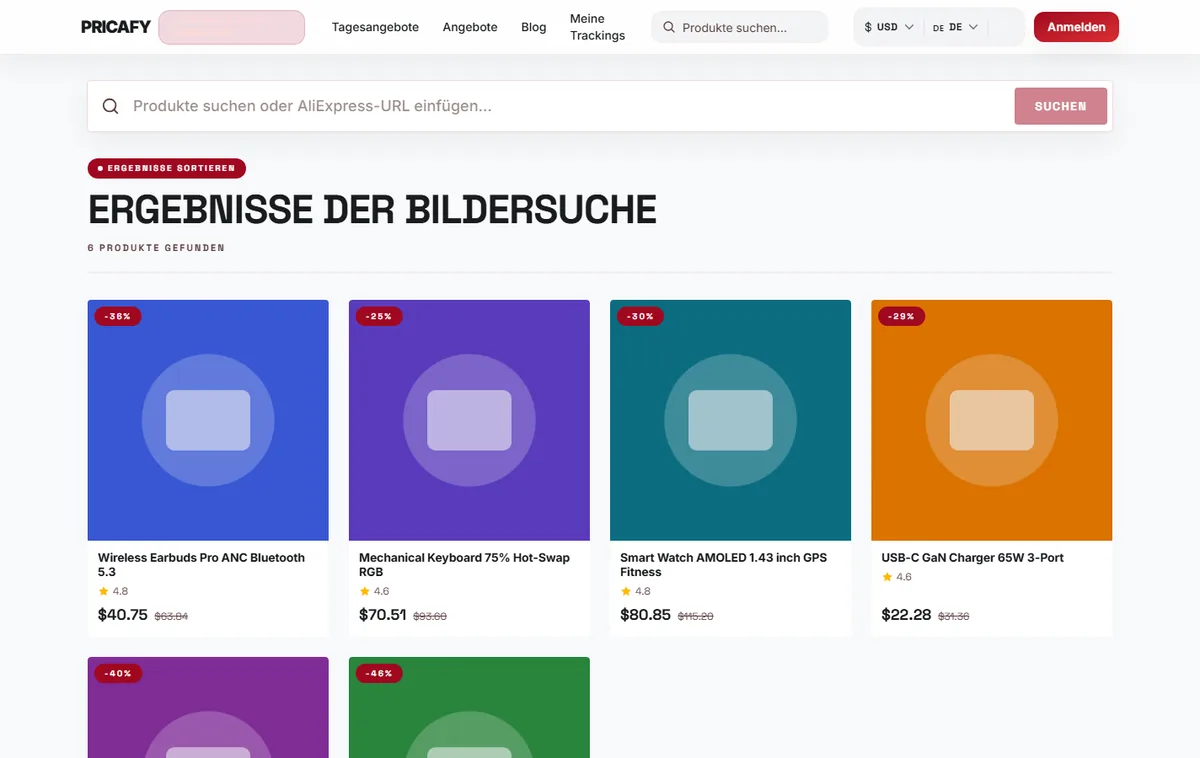1200x758 pixels.
Task: Click the star rating icon for Mechanical Keyboard
Action: coord(364,591)
